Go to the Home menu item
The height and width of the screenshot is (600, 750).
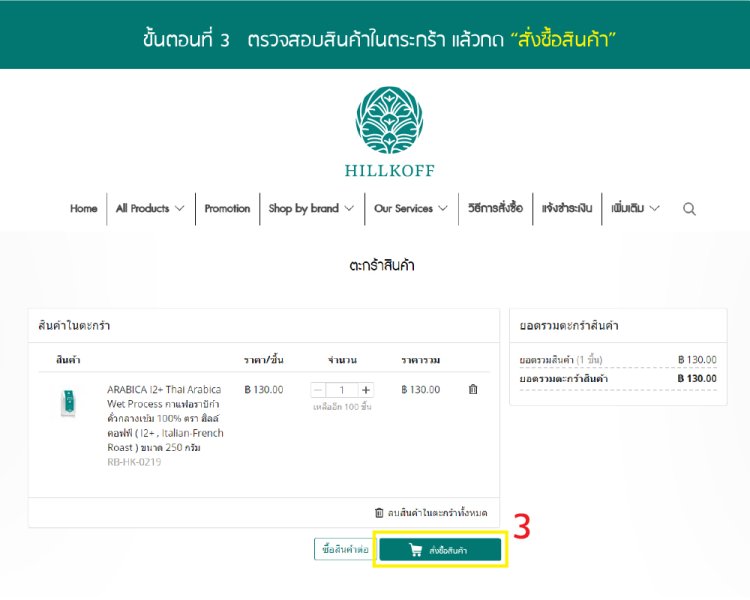pos(84,209)
